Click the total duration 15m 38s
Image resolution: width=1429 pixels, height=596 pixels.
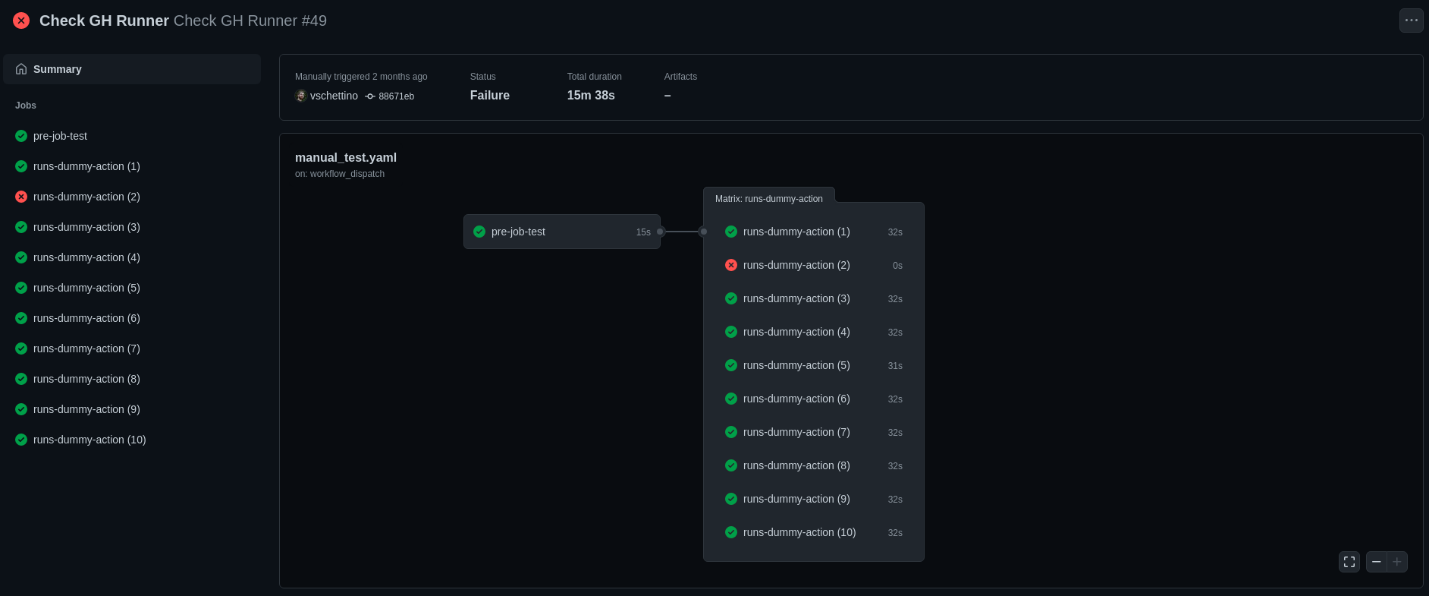[x=591, y=95]
